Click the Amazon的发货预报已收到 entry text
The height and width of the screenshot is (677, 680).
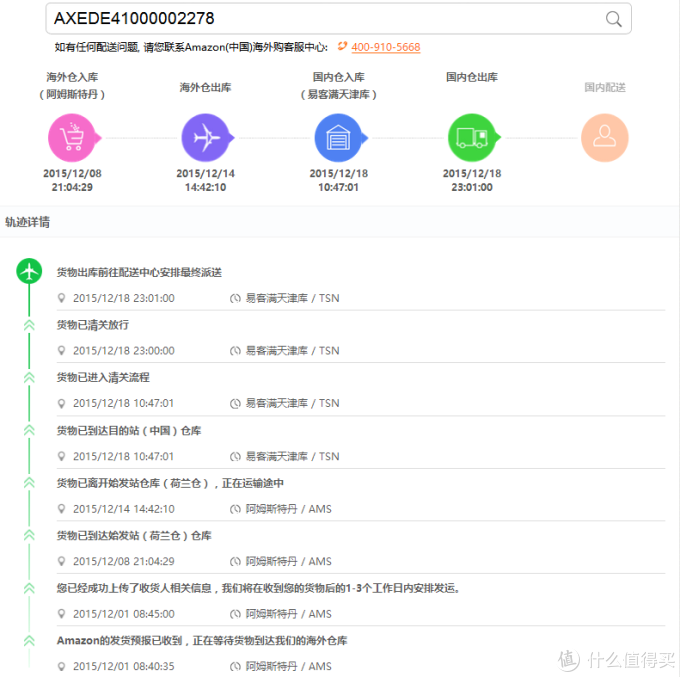[202, 641]
